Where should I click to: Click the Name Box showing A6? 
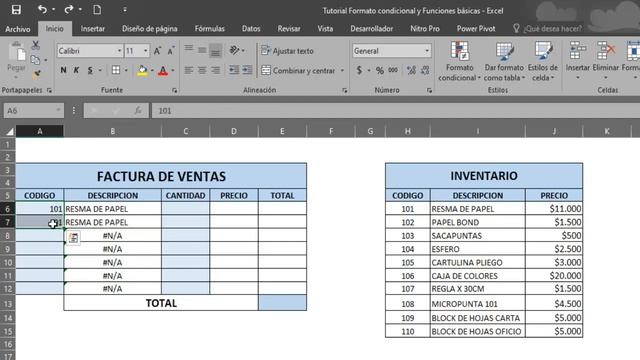tap(33, 111)
